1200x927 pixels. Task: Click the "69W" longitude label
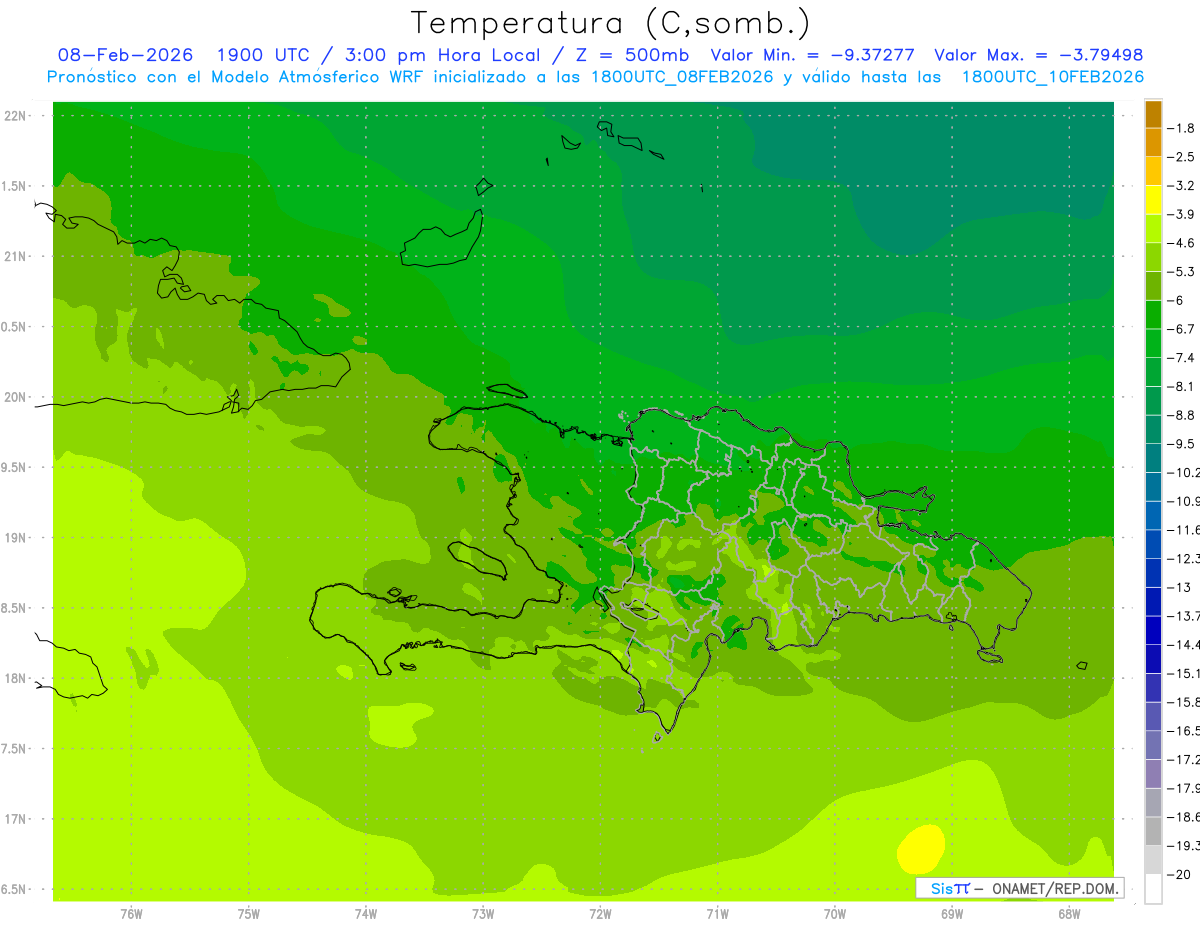coord(951,914)
